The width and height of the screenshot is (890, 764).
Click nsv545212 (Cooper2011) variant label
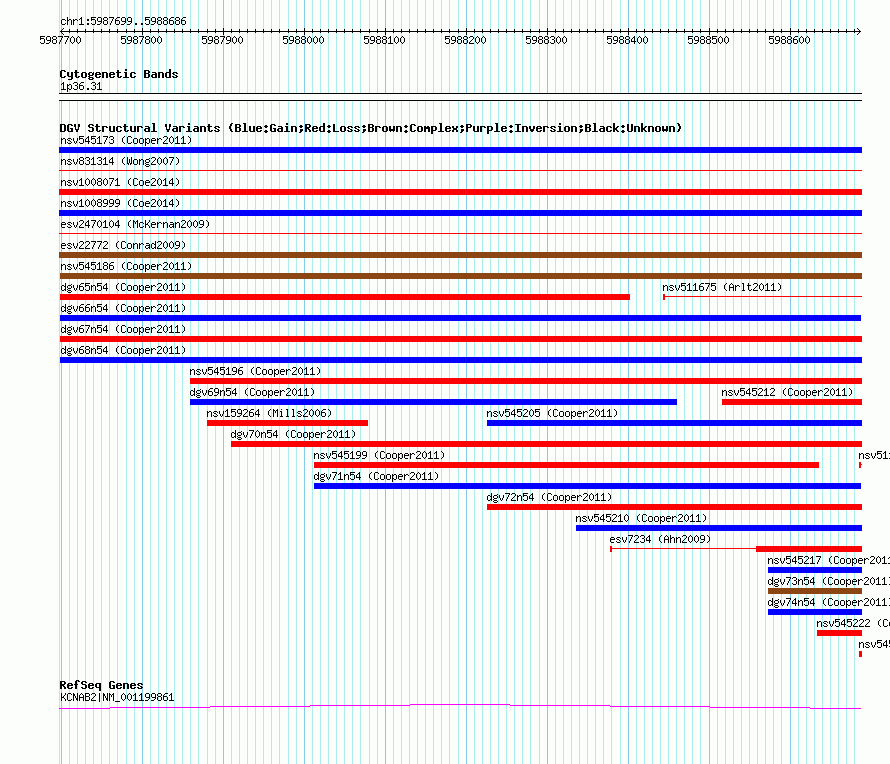pos(787,392)
